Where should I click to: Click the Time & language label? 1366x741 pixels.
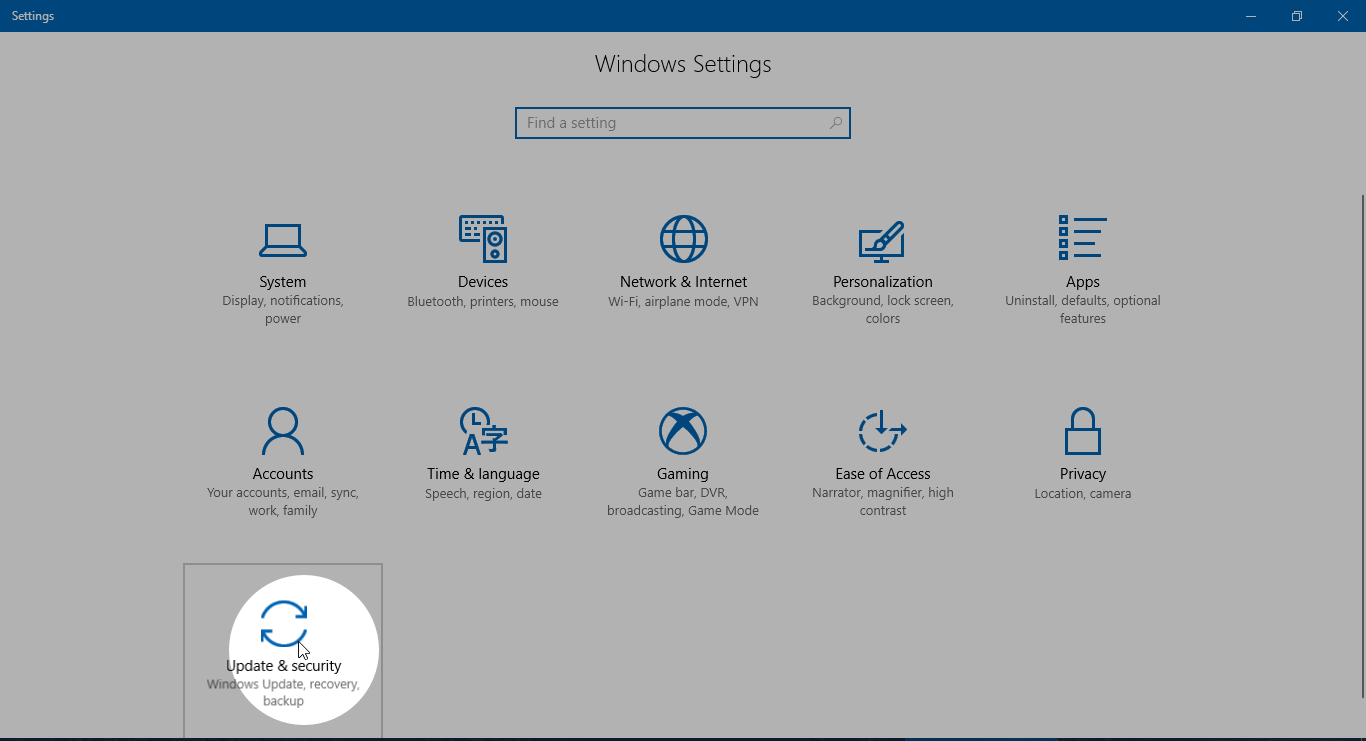(483, 474)
